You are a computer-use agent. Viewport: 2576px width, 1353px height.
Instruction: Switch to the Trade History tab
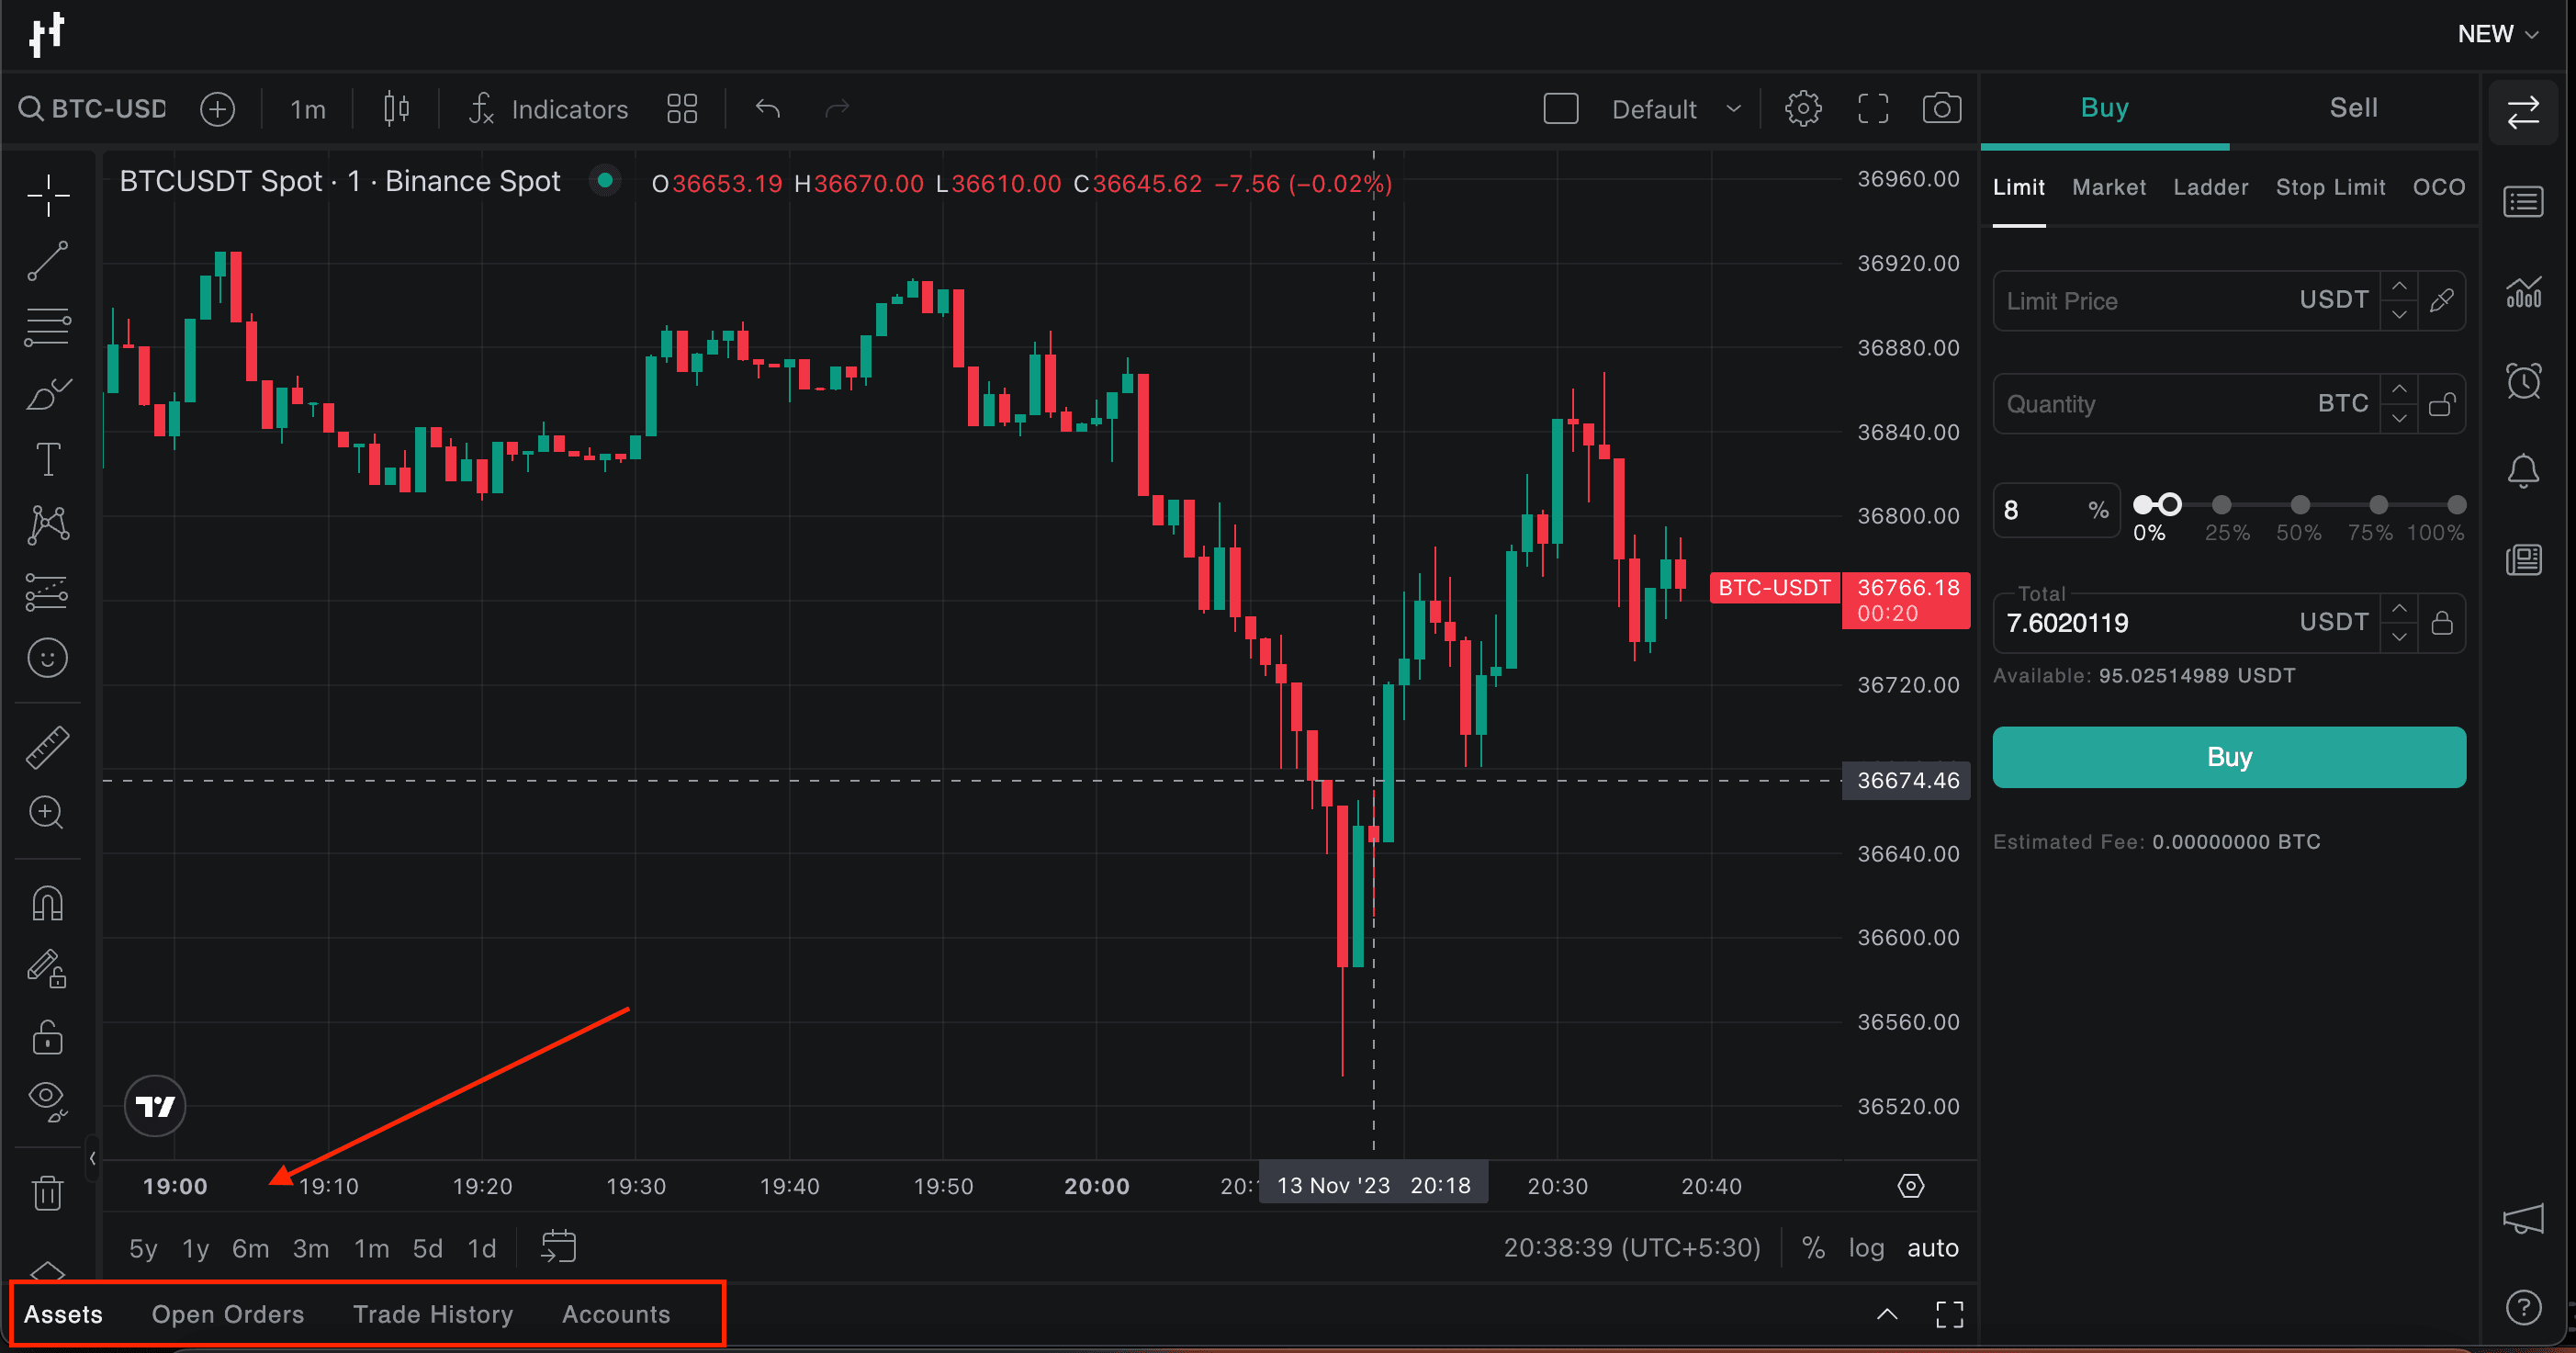tap(433, 1314)
